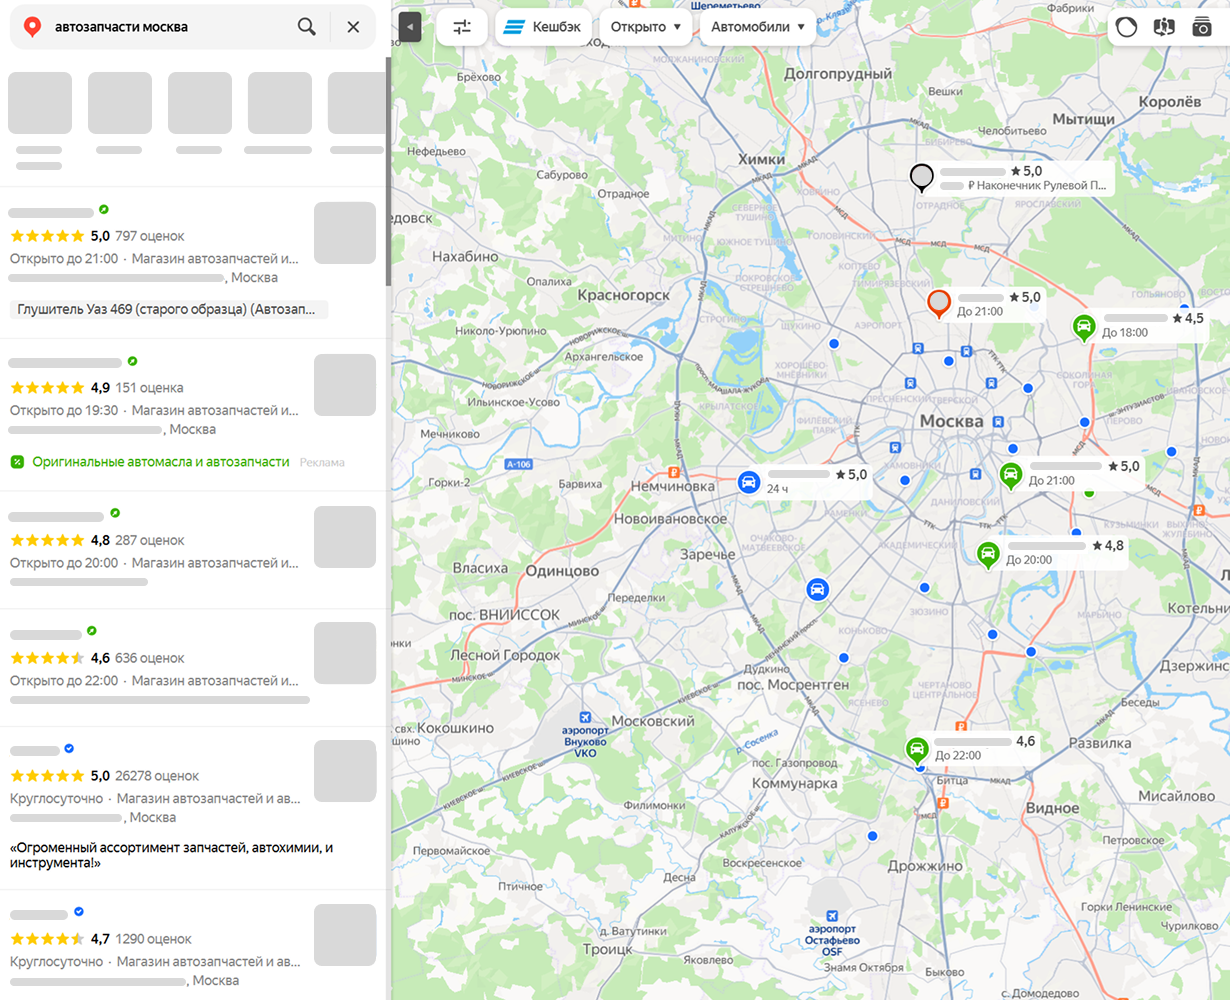
Task: Open street panoramas map icon
Action: 1164,27
